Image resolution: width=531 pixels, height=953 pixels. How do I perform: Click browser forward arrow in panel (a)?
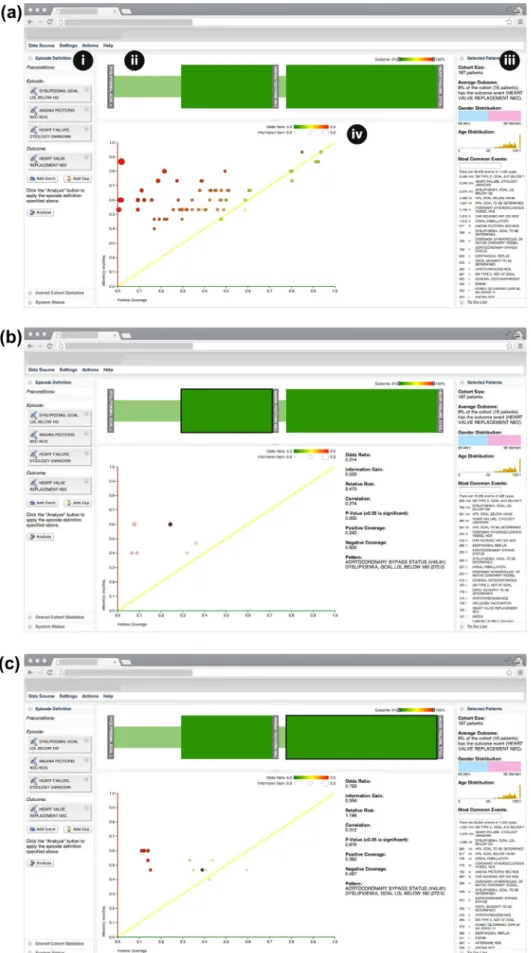(x=39, y=21)
